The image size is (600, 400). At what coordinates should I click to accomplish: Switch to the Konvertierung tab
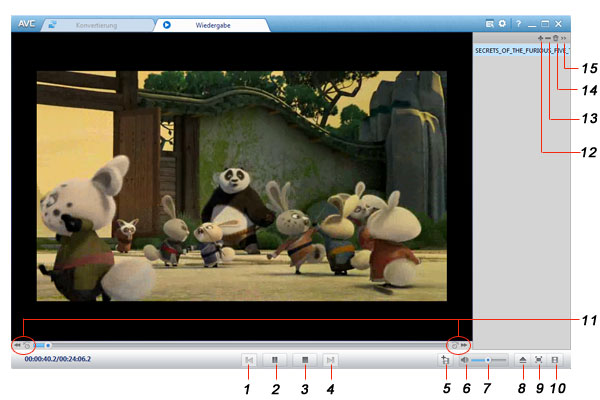click(x=97, y=25)
